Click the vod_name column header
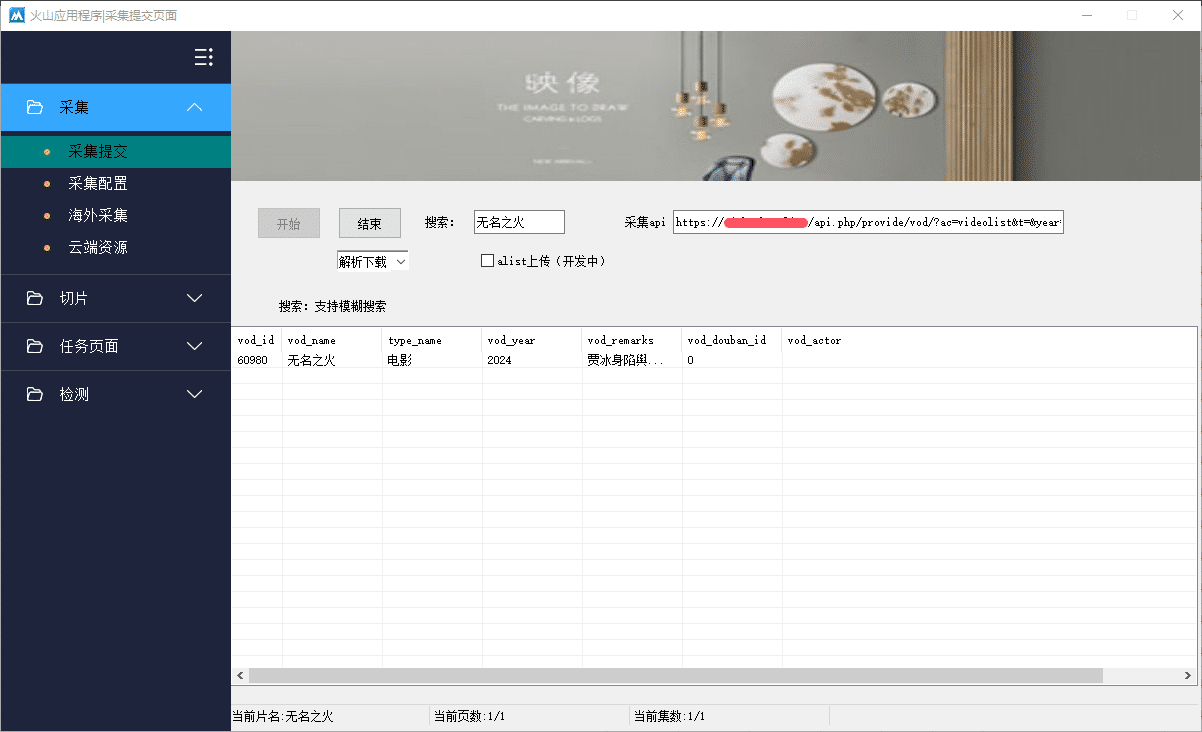Viewport: 1202px width, 732px height. pyautogui.click(x=332, y=340)
